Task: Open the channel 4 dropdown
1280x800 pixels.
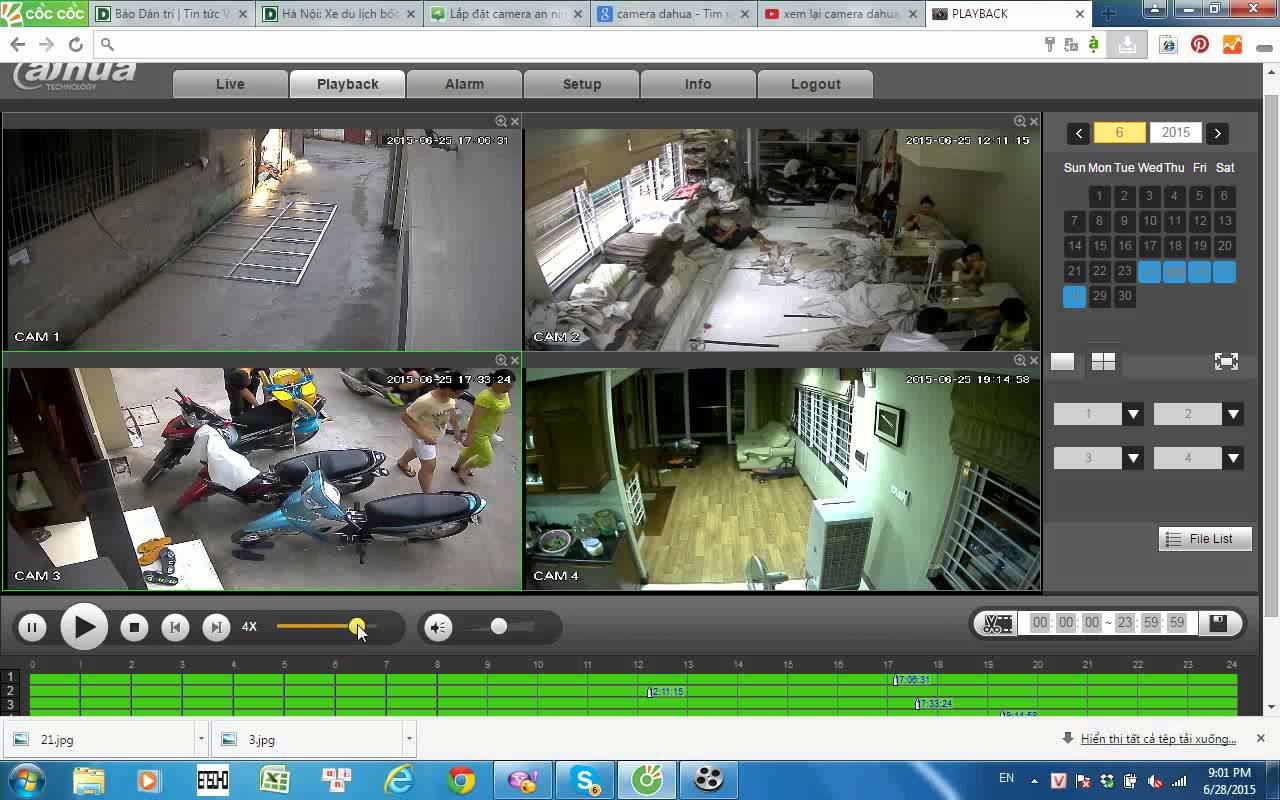Action: pyautogui.click(x=1232, y=457)
